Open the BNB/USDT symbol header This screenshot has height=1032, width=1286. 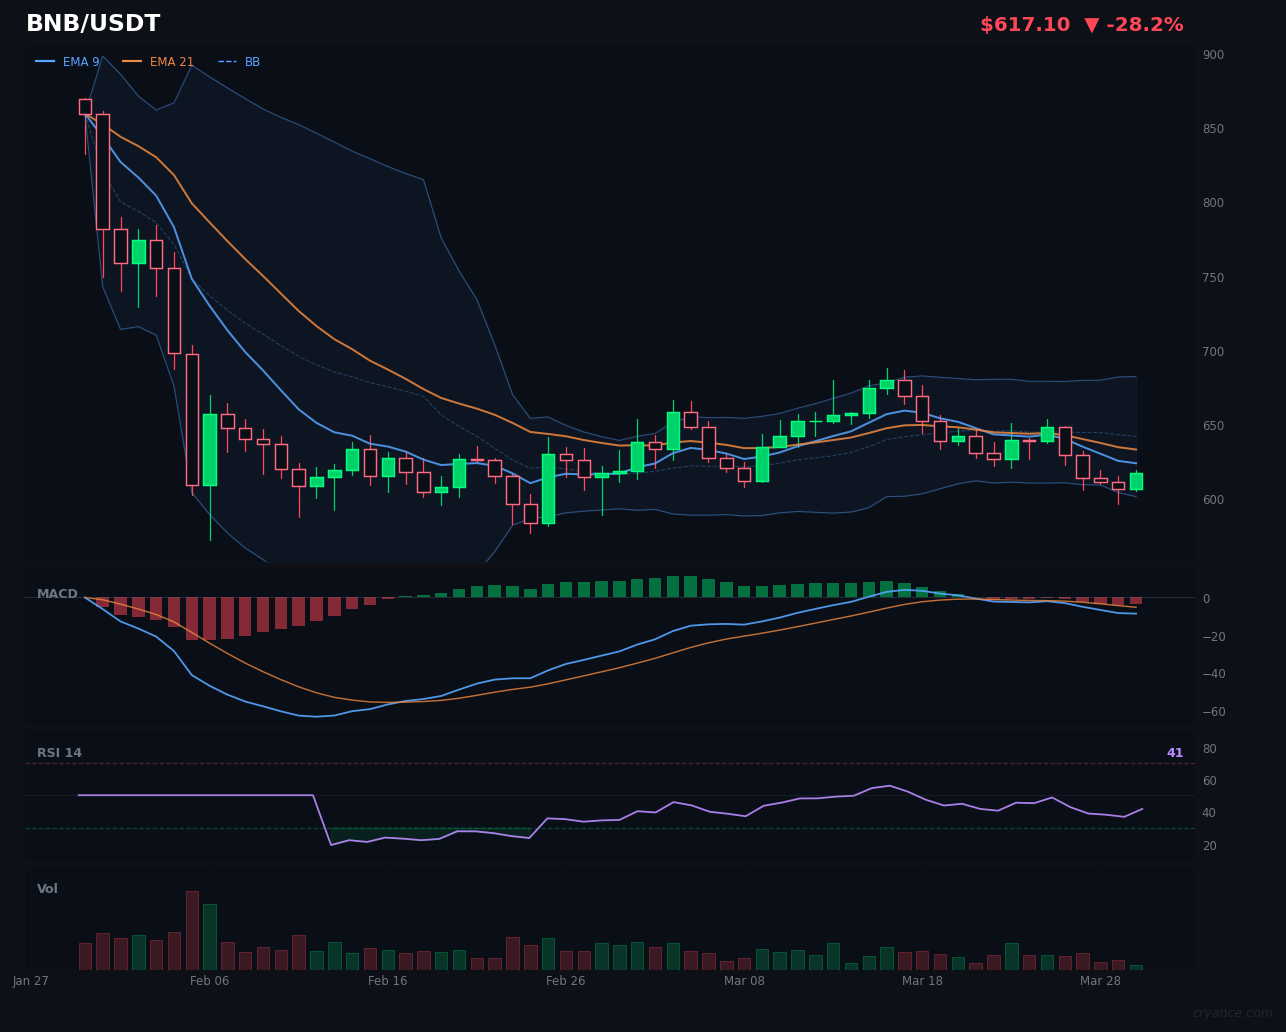click(93, 22)
